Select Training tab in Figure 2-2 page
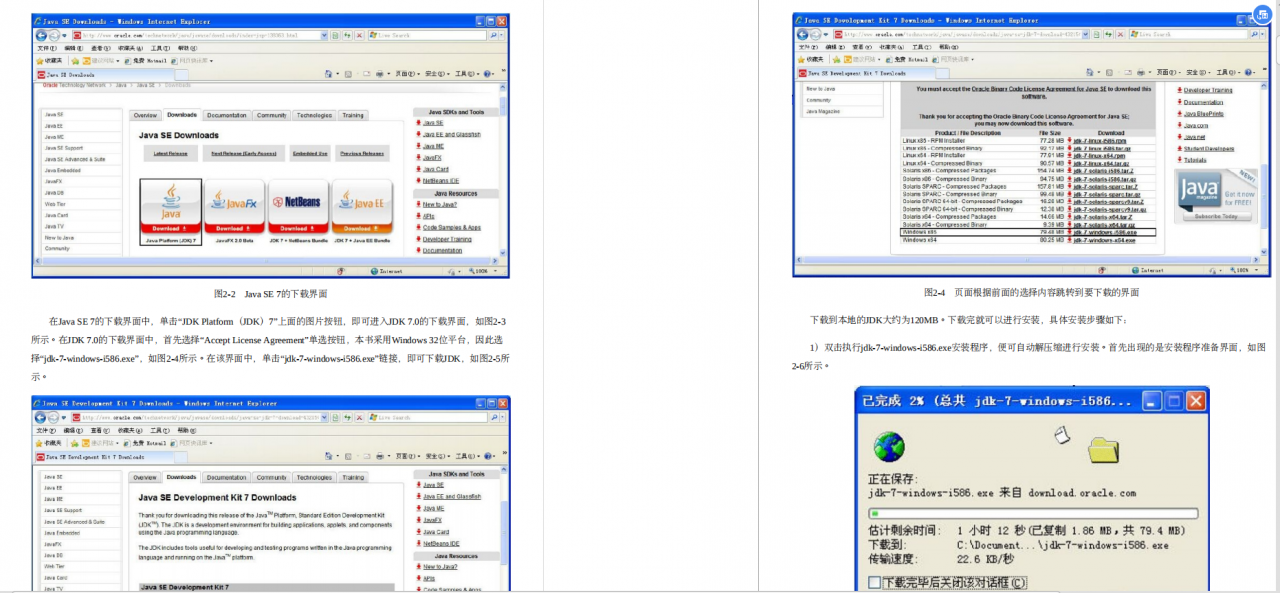Image resolution: width=1280 pixels, height=593 pixels. (353, 115)
